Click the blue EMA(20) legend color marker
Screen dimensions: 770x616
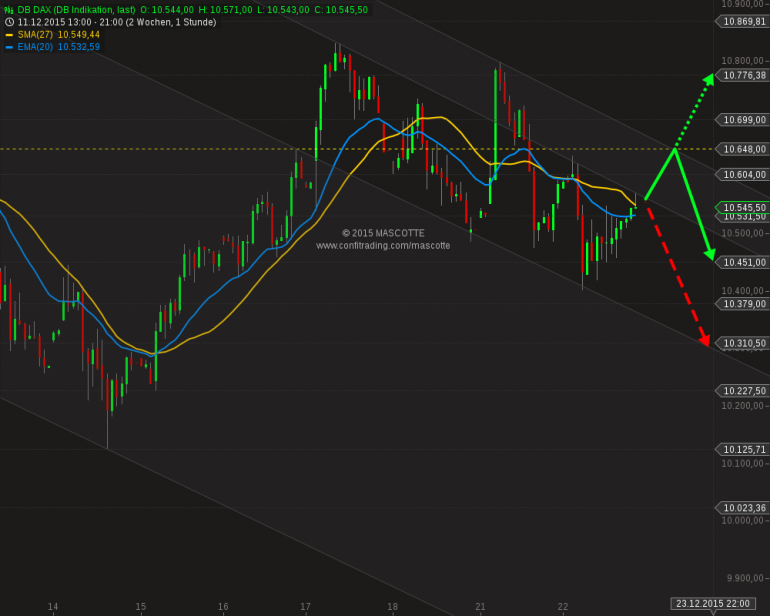(x=9, y=47)
